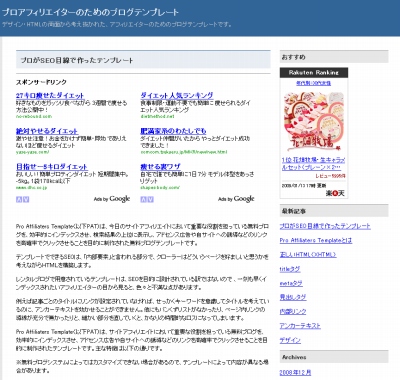This screenshot has width=400, height=380.
Task: Open recent post metaタグ
Action: click(291, 283)
